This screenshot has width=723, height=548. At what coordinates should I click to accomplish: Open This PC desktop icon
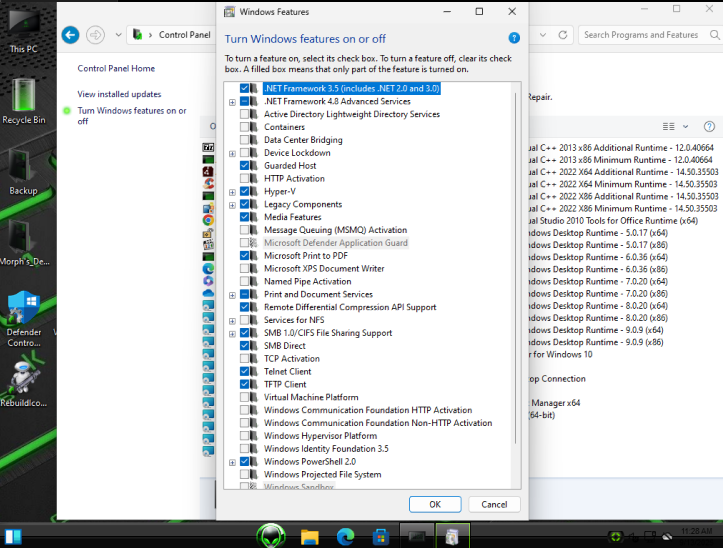(24, 30)
